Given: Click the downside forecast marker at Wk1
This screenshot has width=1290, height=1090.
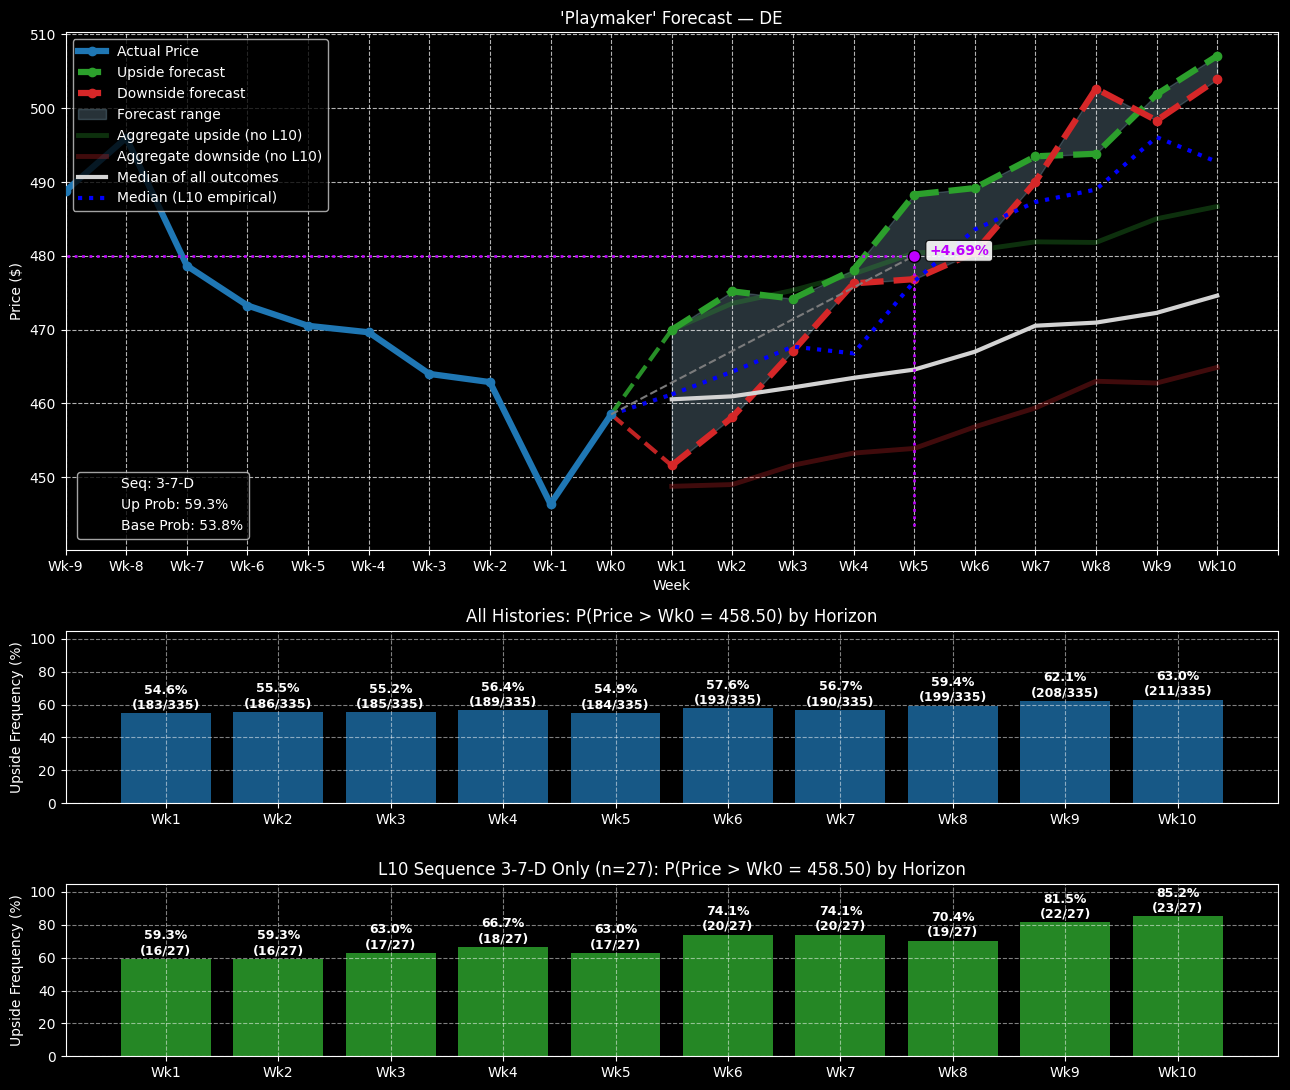Looking at the screenshot, I should [672, 465].
